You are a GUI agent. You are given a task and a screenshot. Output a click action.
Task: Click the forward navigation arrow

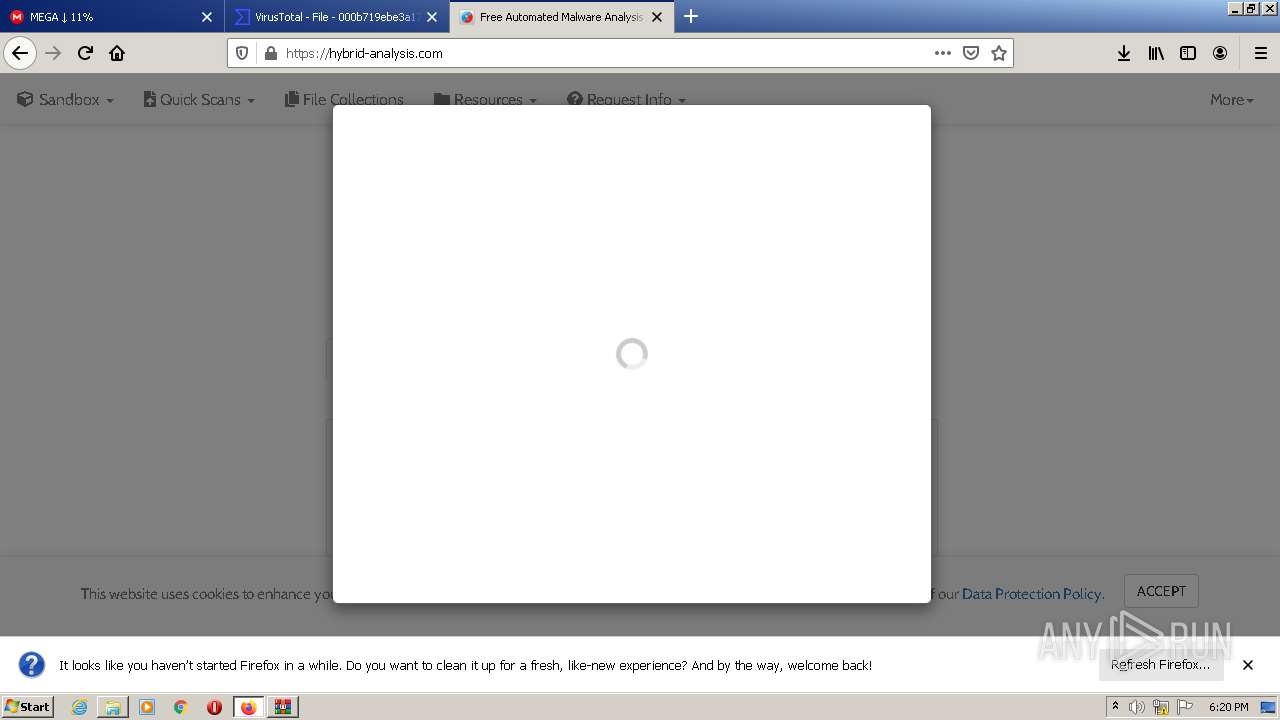54,53
